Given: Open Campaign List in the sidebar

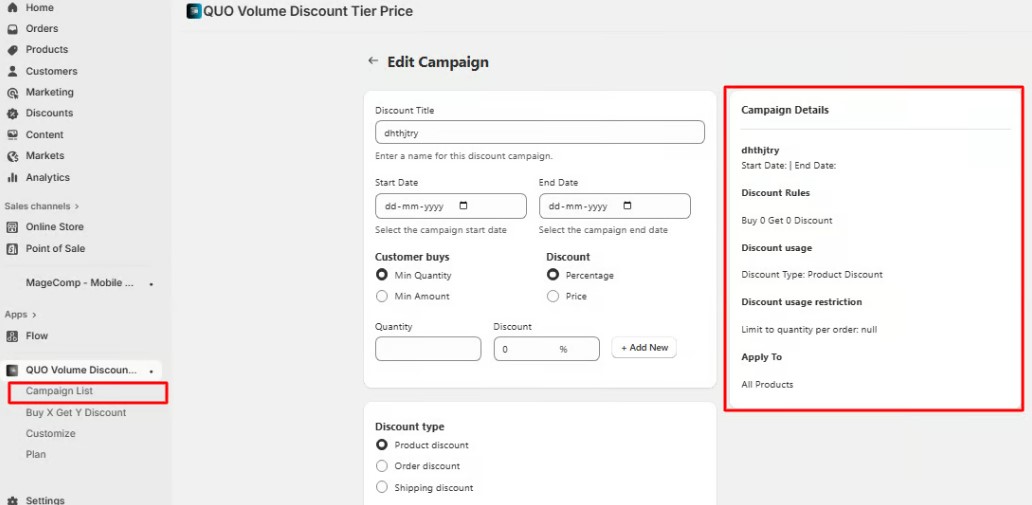Looking at the screenshot, I should [59, 391].
